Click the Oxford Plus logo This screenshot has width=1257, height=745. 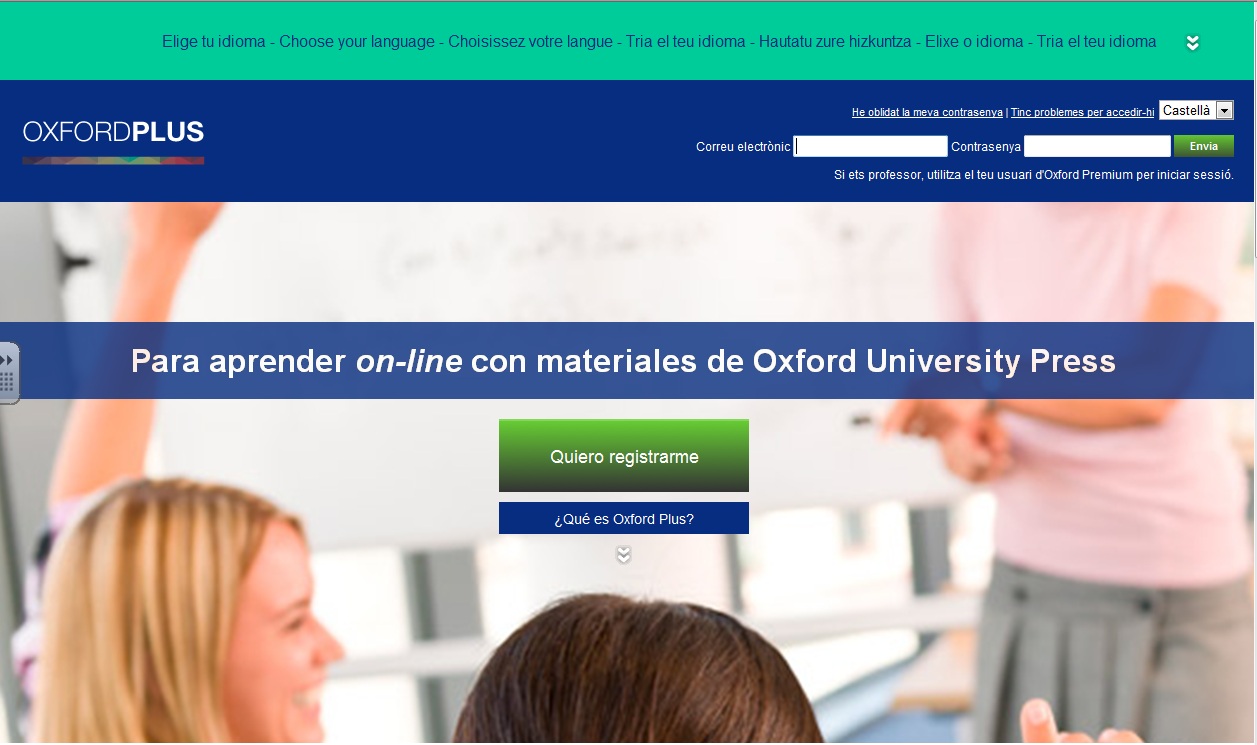113,132
